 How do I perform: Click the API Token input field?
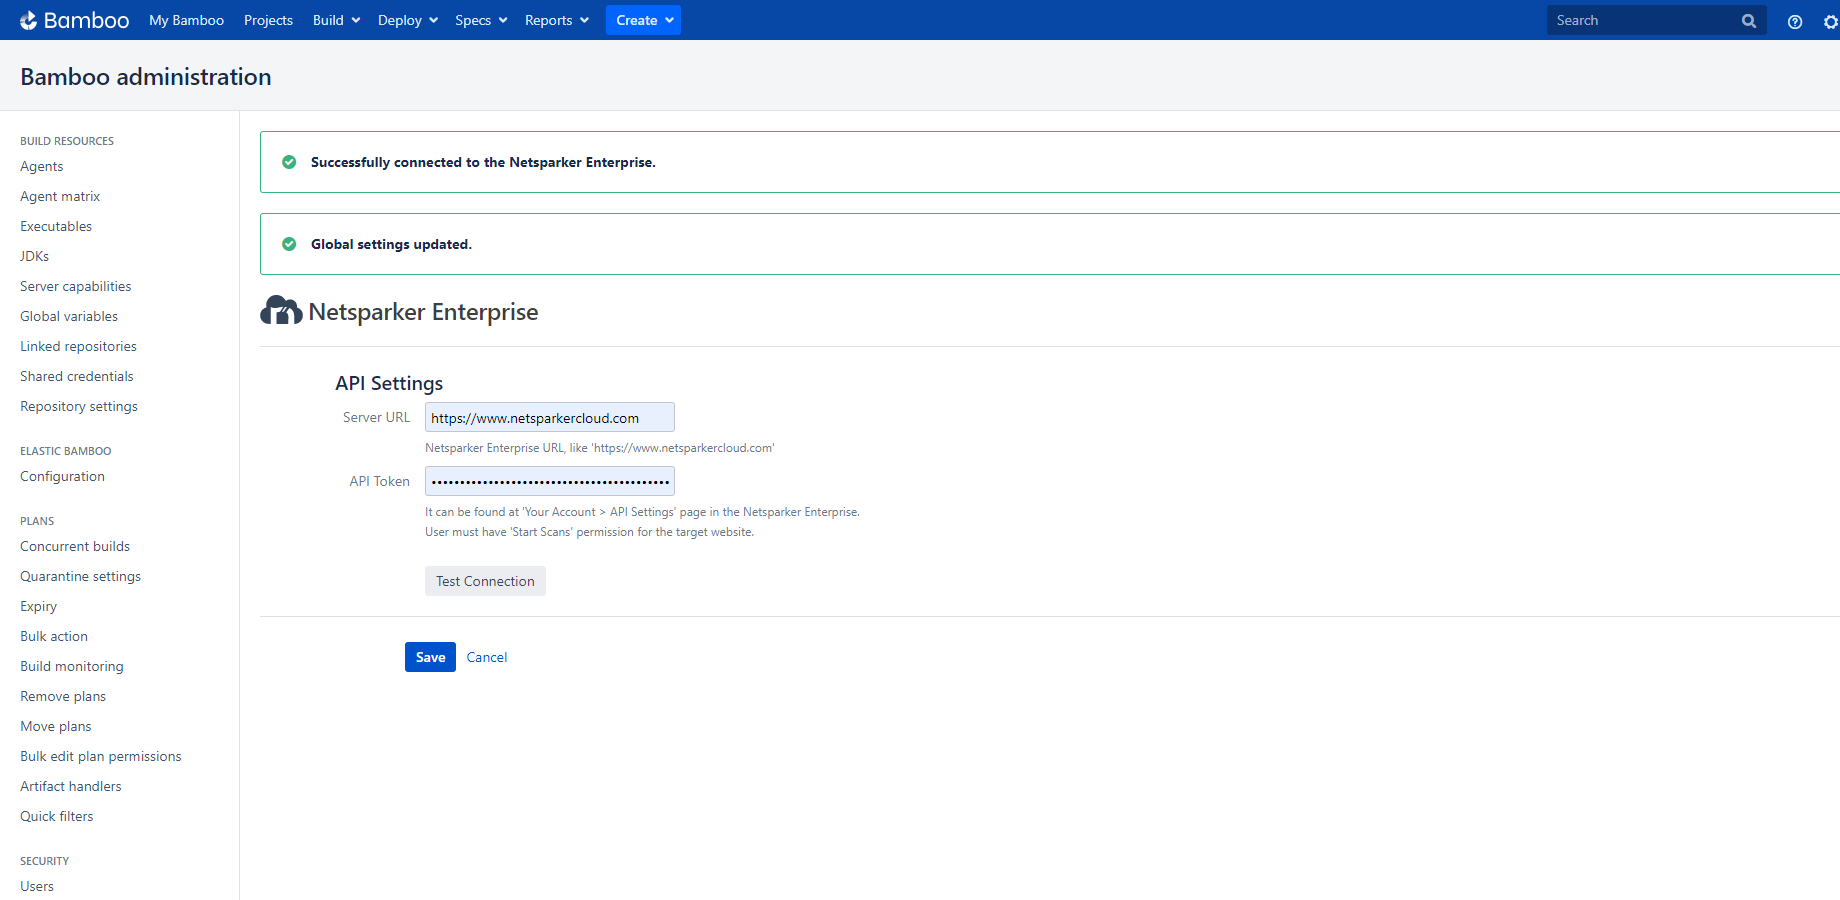click(550, 481)
